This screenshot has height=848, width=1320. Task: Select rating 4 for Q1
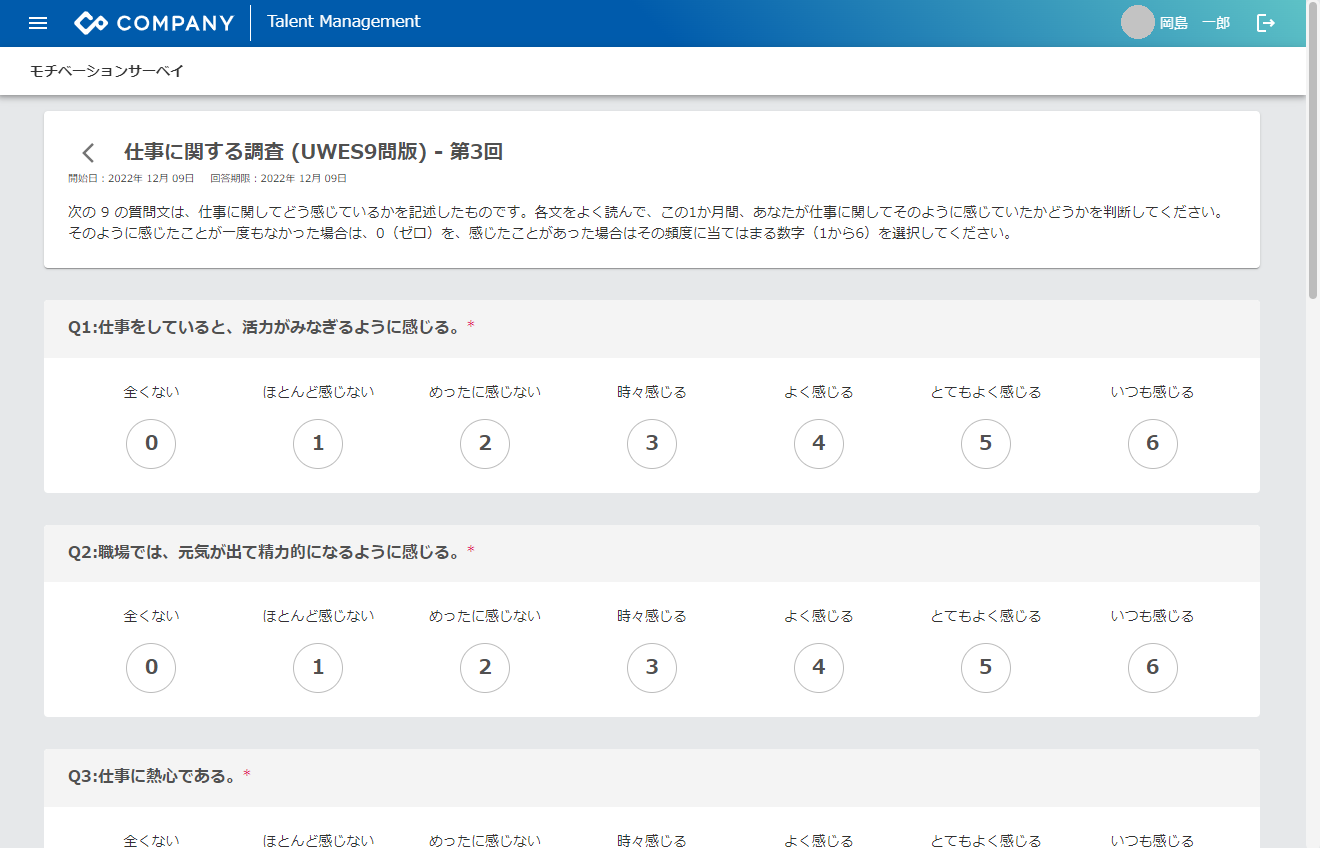819,444
